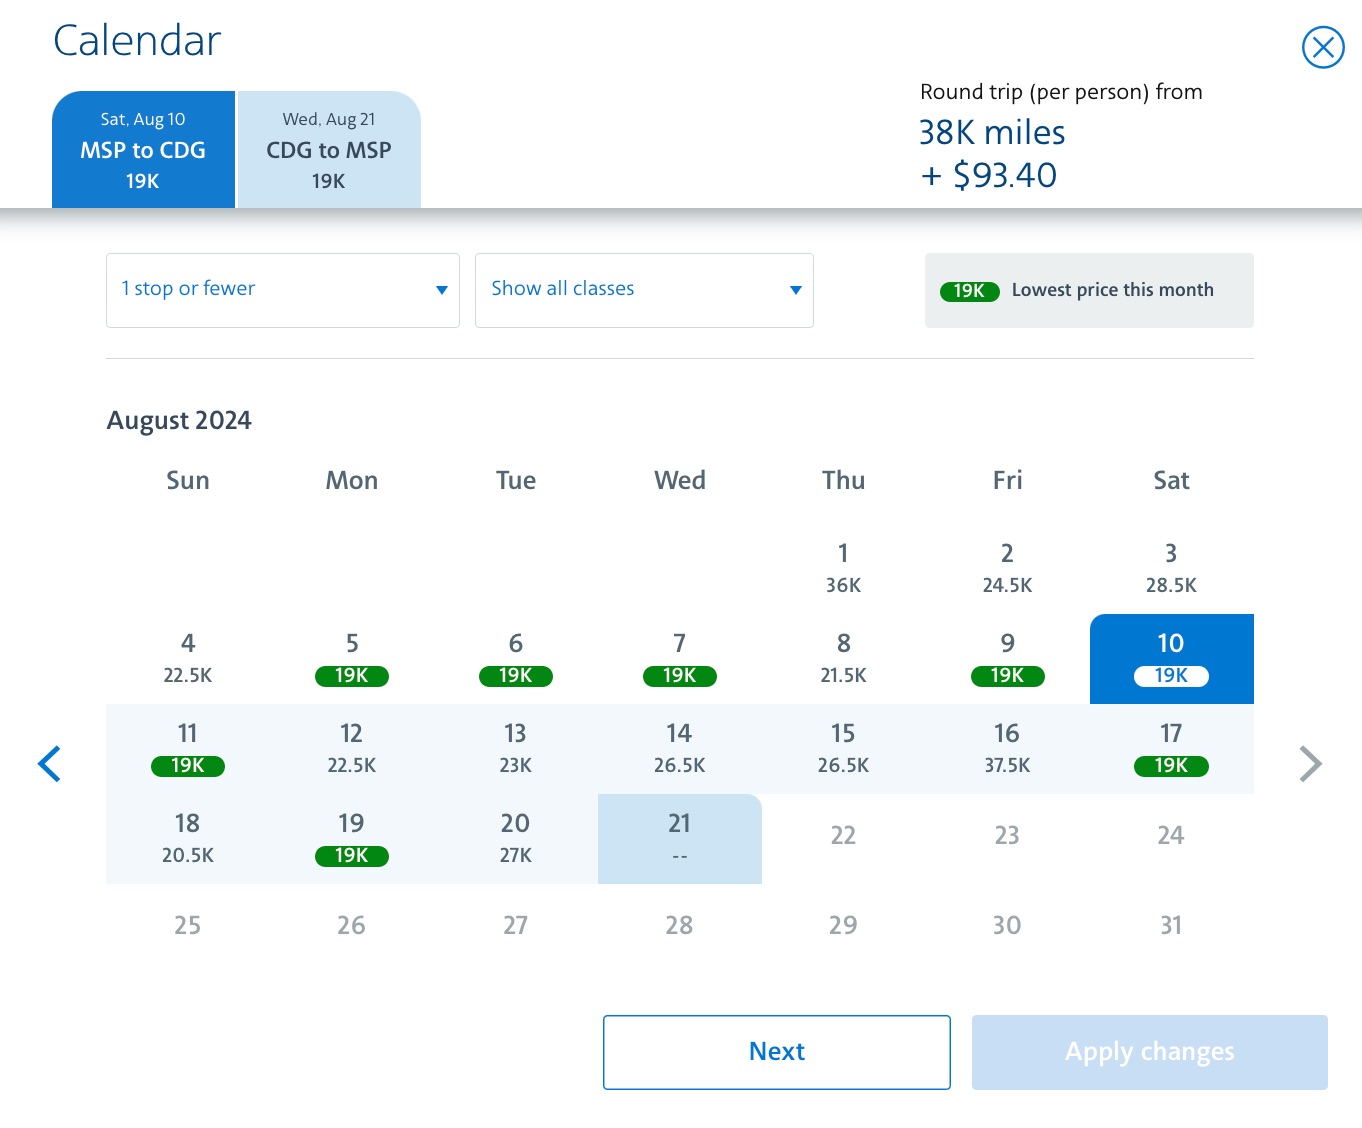Select August 9 on the calendar
1362x1128 pixels.
(1007, 658)
